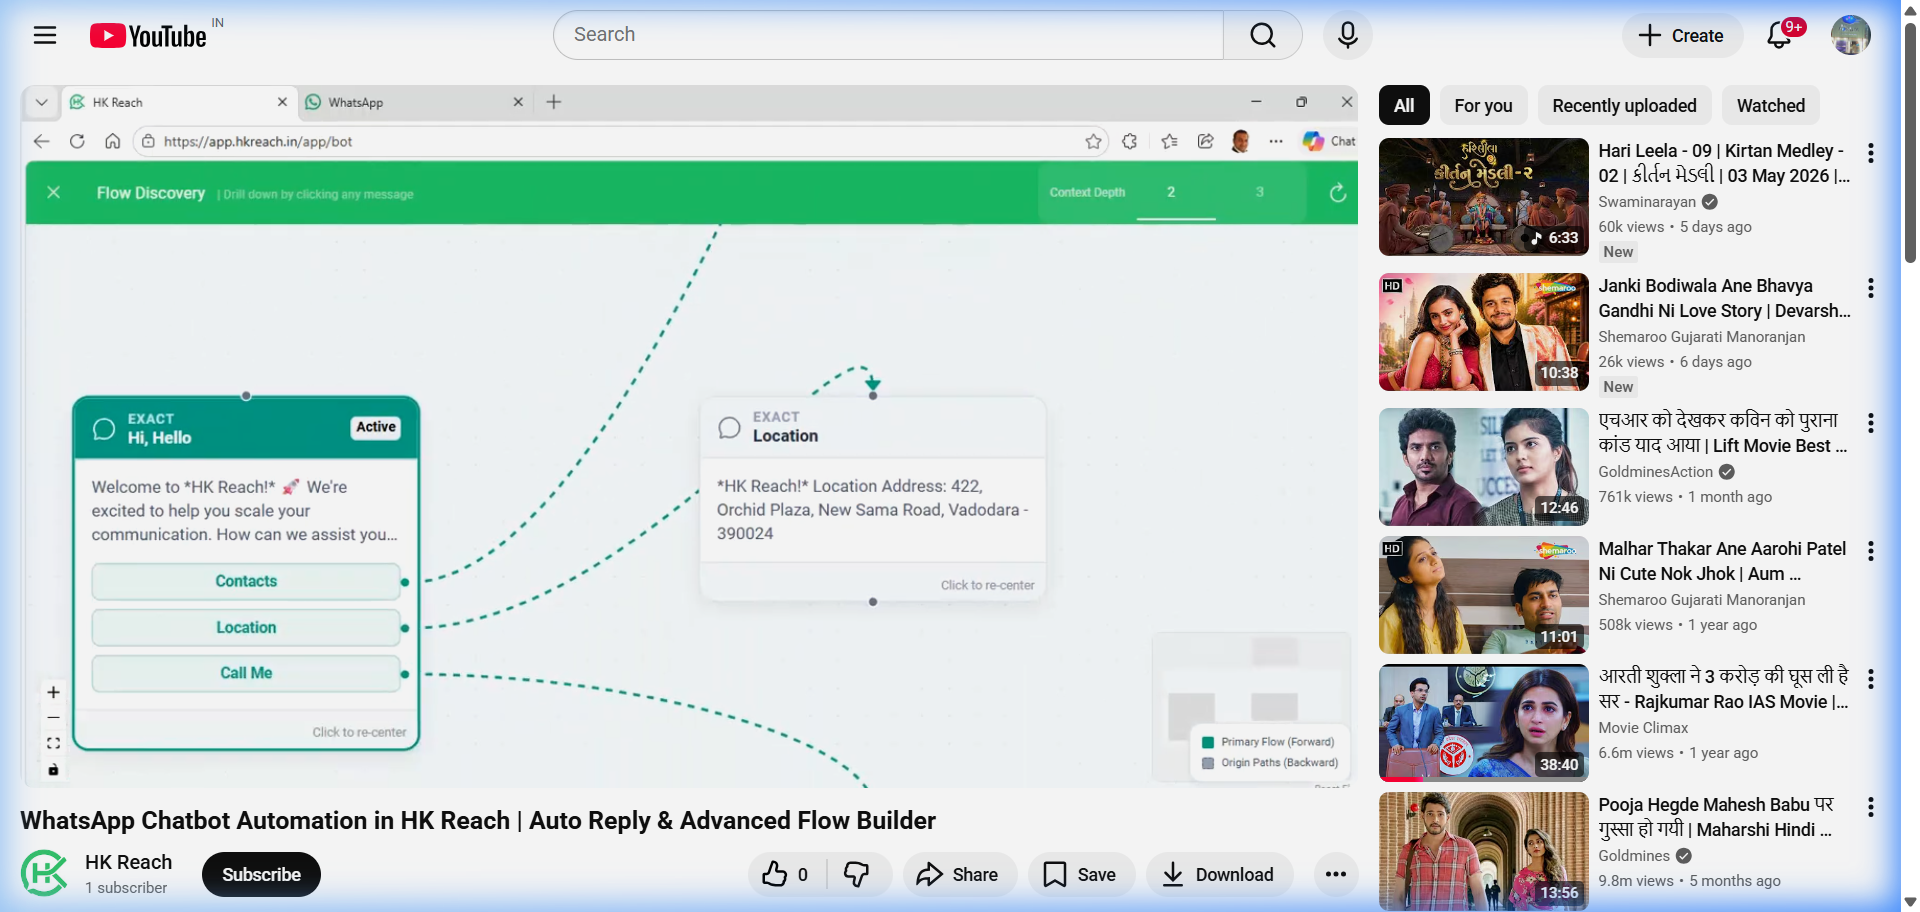
Task: Open options menu for Maharshi Hindi video
Action: [1870, 807]
